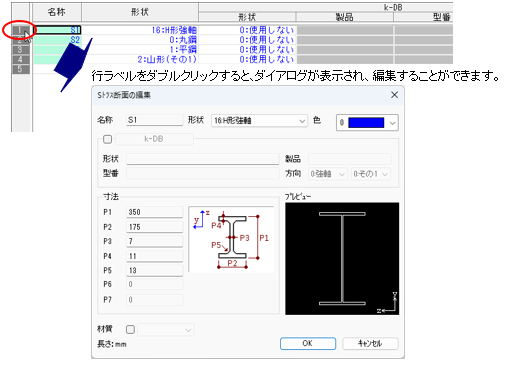The image size is (510, 365).
Task: Click the H-section dimension diagram
Action: 231,239
